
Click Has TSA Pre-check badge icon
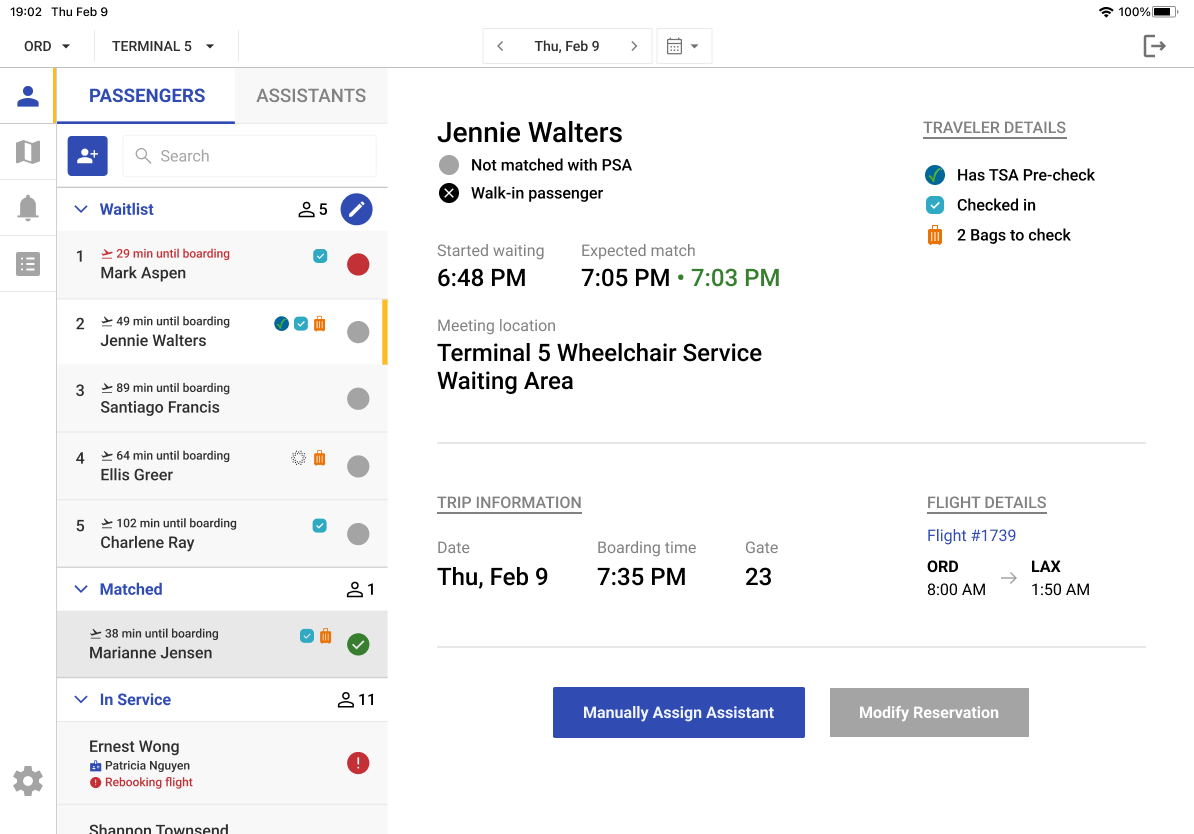[x=935, y=175]
